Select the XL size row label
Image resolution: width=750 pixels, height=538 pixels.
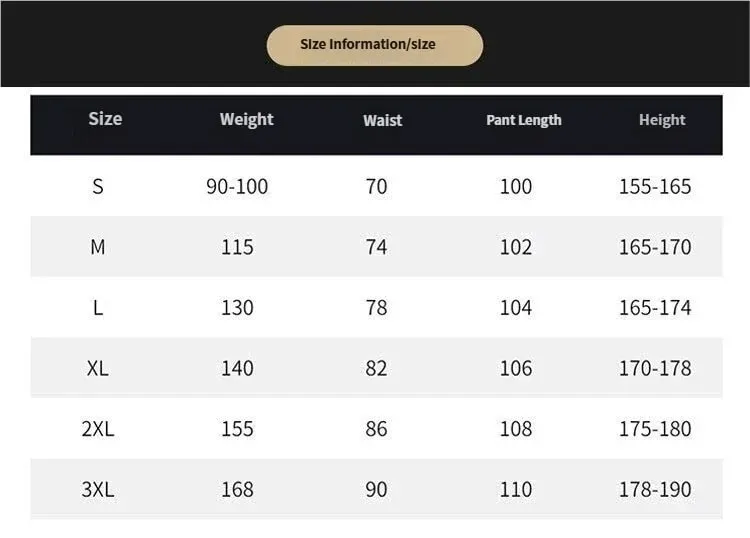[98, 368]
